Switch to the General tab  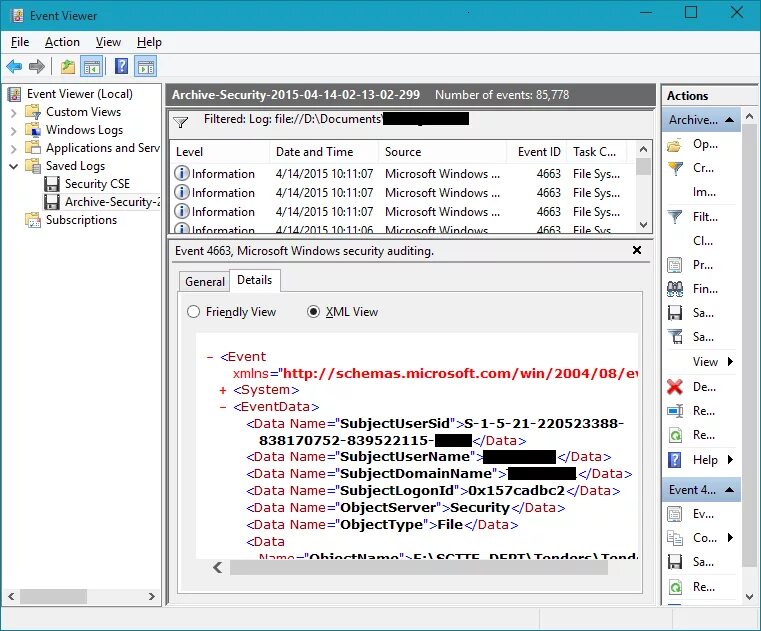[x=205, y=282]
